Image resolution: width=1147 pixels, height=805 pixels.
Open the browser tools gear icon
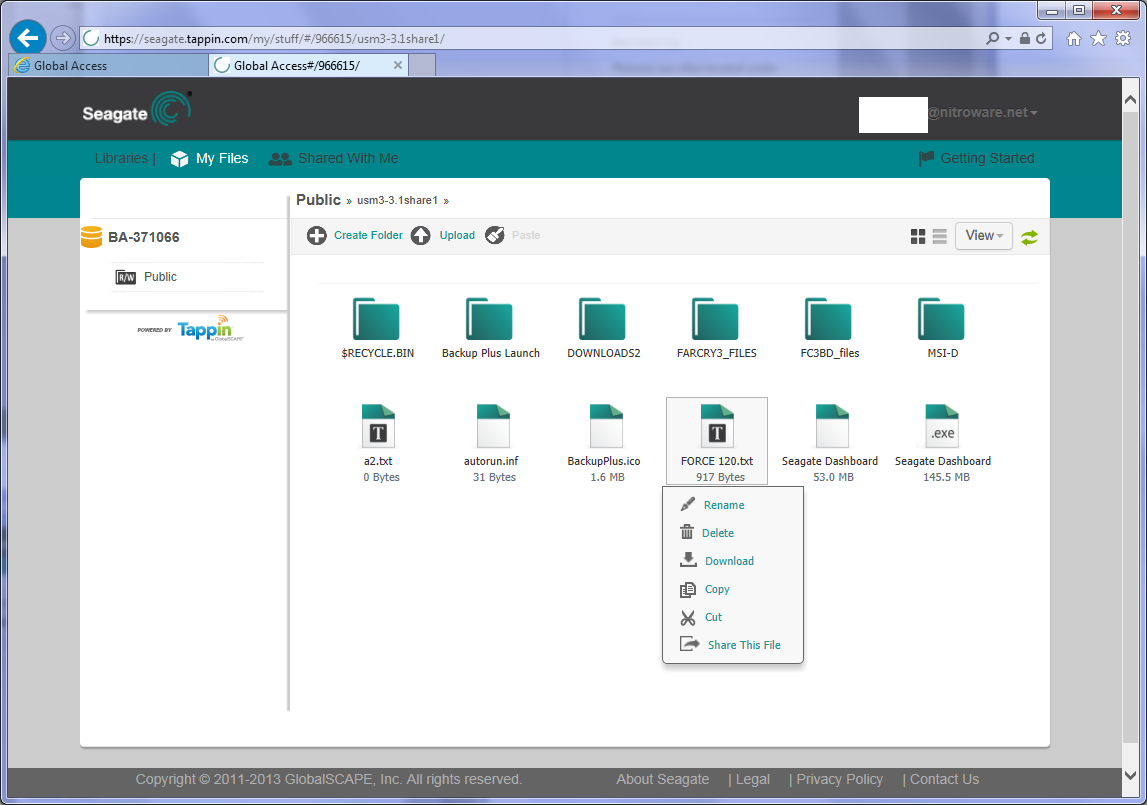[1123, 38]
